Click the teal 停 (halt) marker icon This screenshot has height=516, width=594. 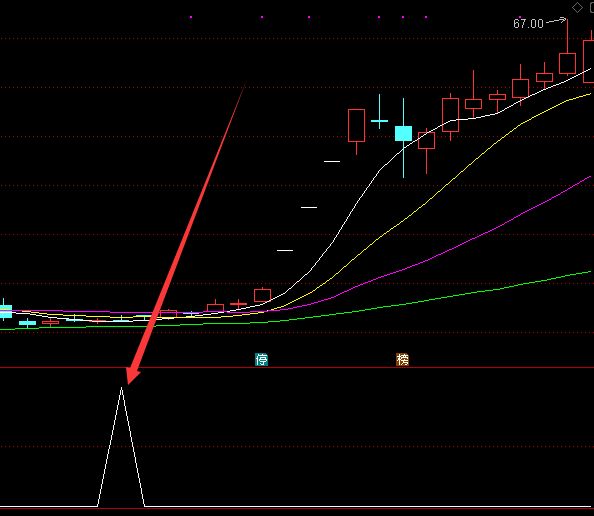pos(261,359)
